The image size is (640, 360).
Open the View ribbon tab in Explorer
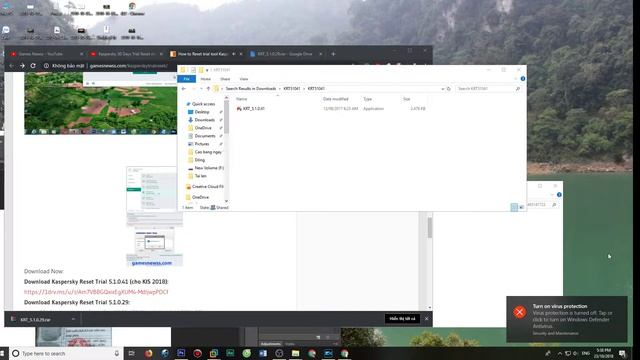coord(244,79)
